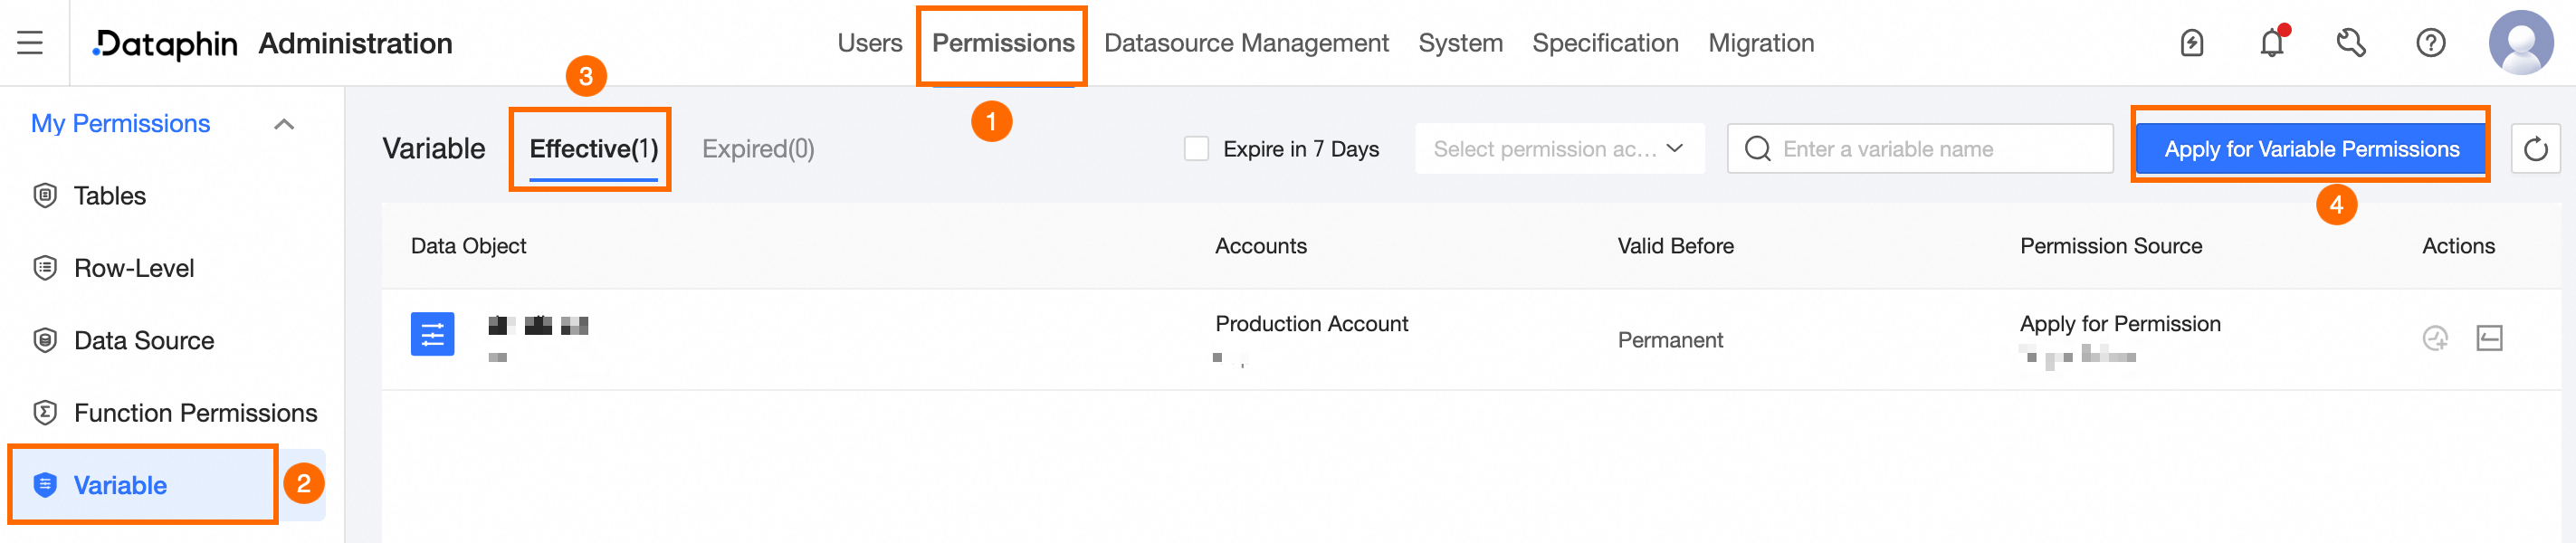Image resolution: width=2576 pixels, height=543 pixels.
Task: Open the Migration top menu
Action: pos(1760,43)
